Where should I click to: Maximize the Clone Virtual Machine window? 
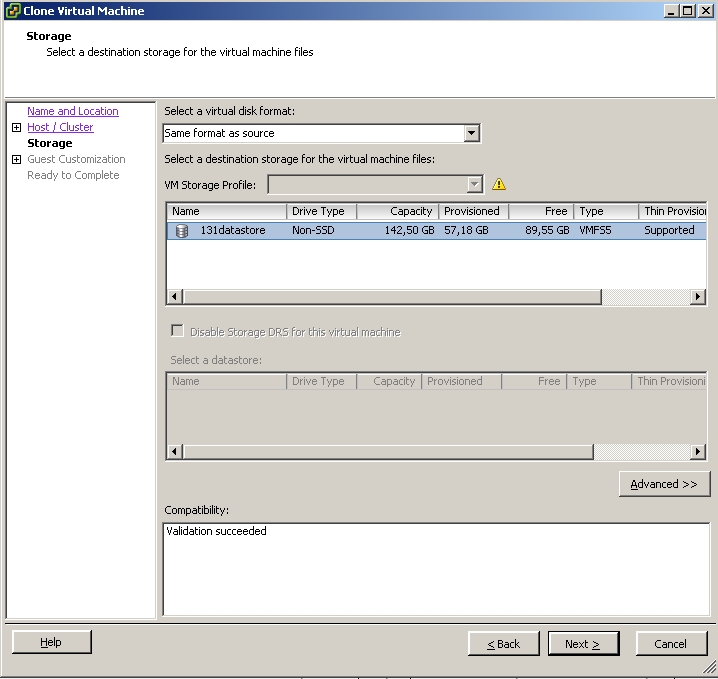tap(688, 11)
